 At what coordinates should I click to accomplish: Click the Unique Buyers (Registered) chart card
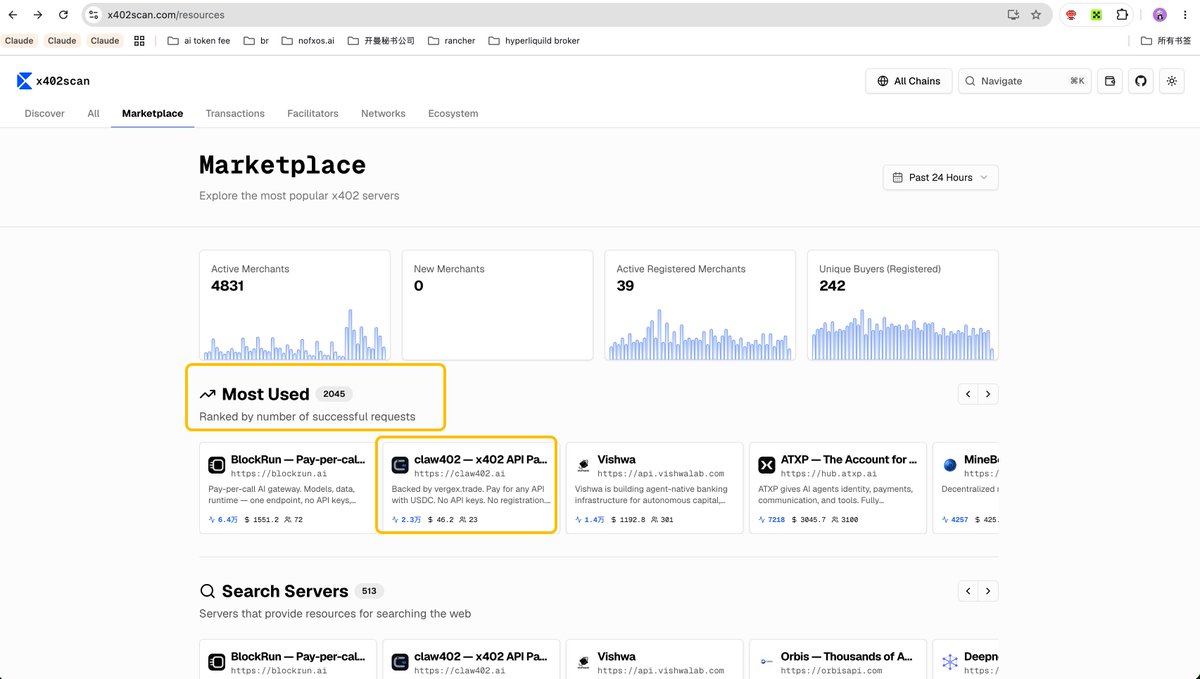pyautogui.click(x=902, y=305)
